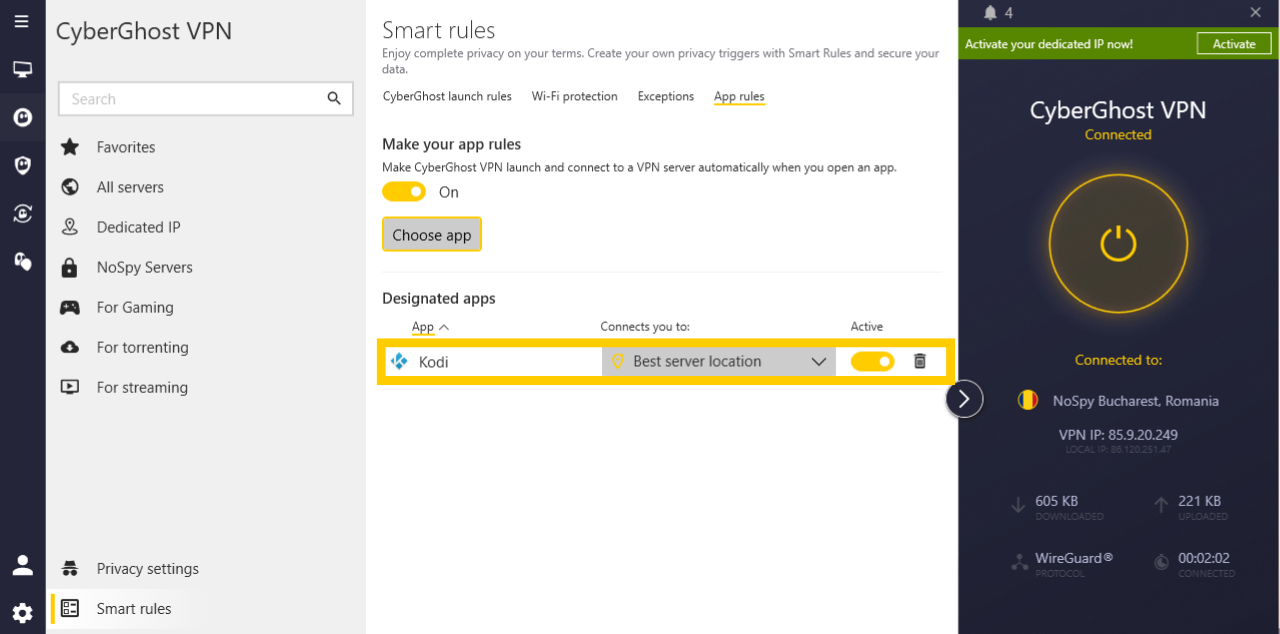
Task: Select the App rules tab
Action: point(739,96)
